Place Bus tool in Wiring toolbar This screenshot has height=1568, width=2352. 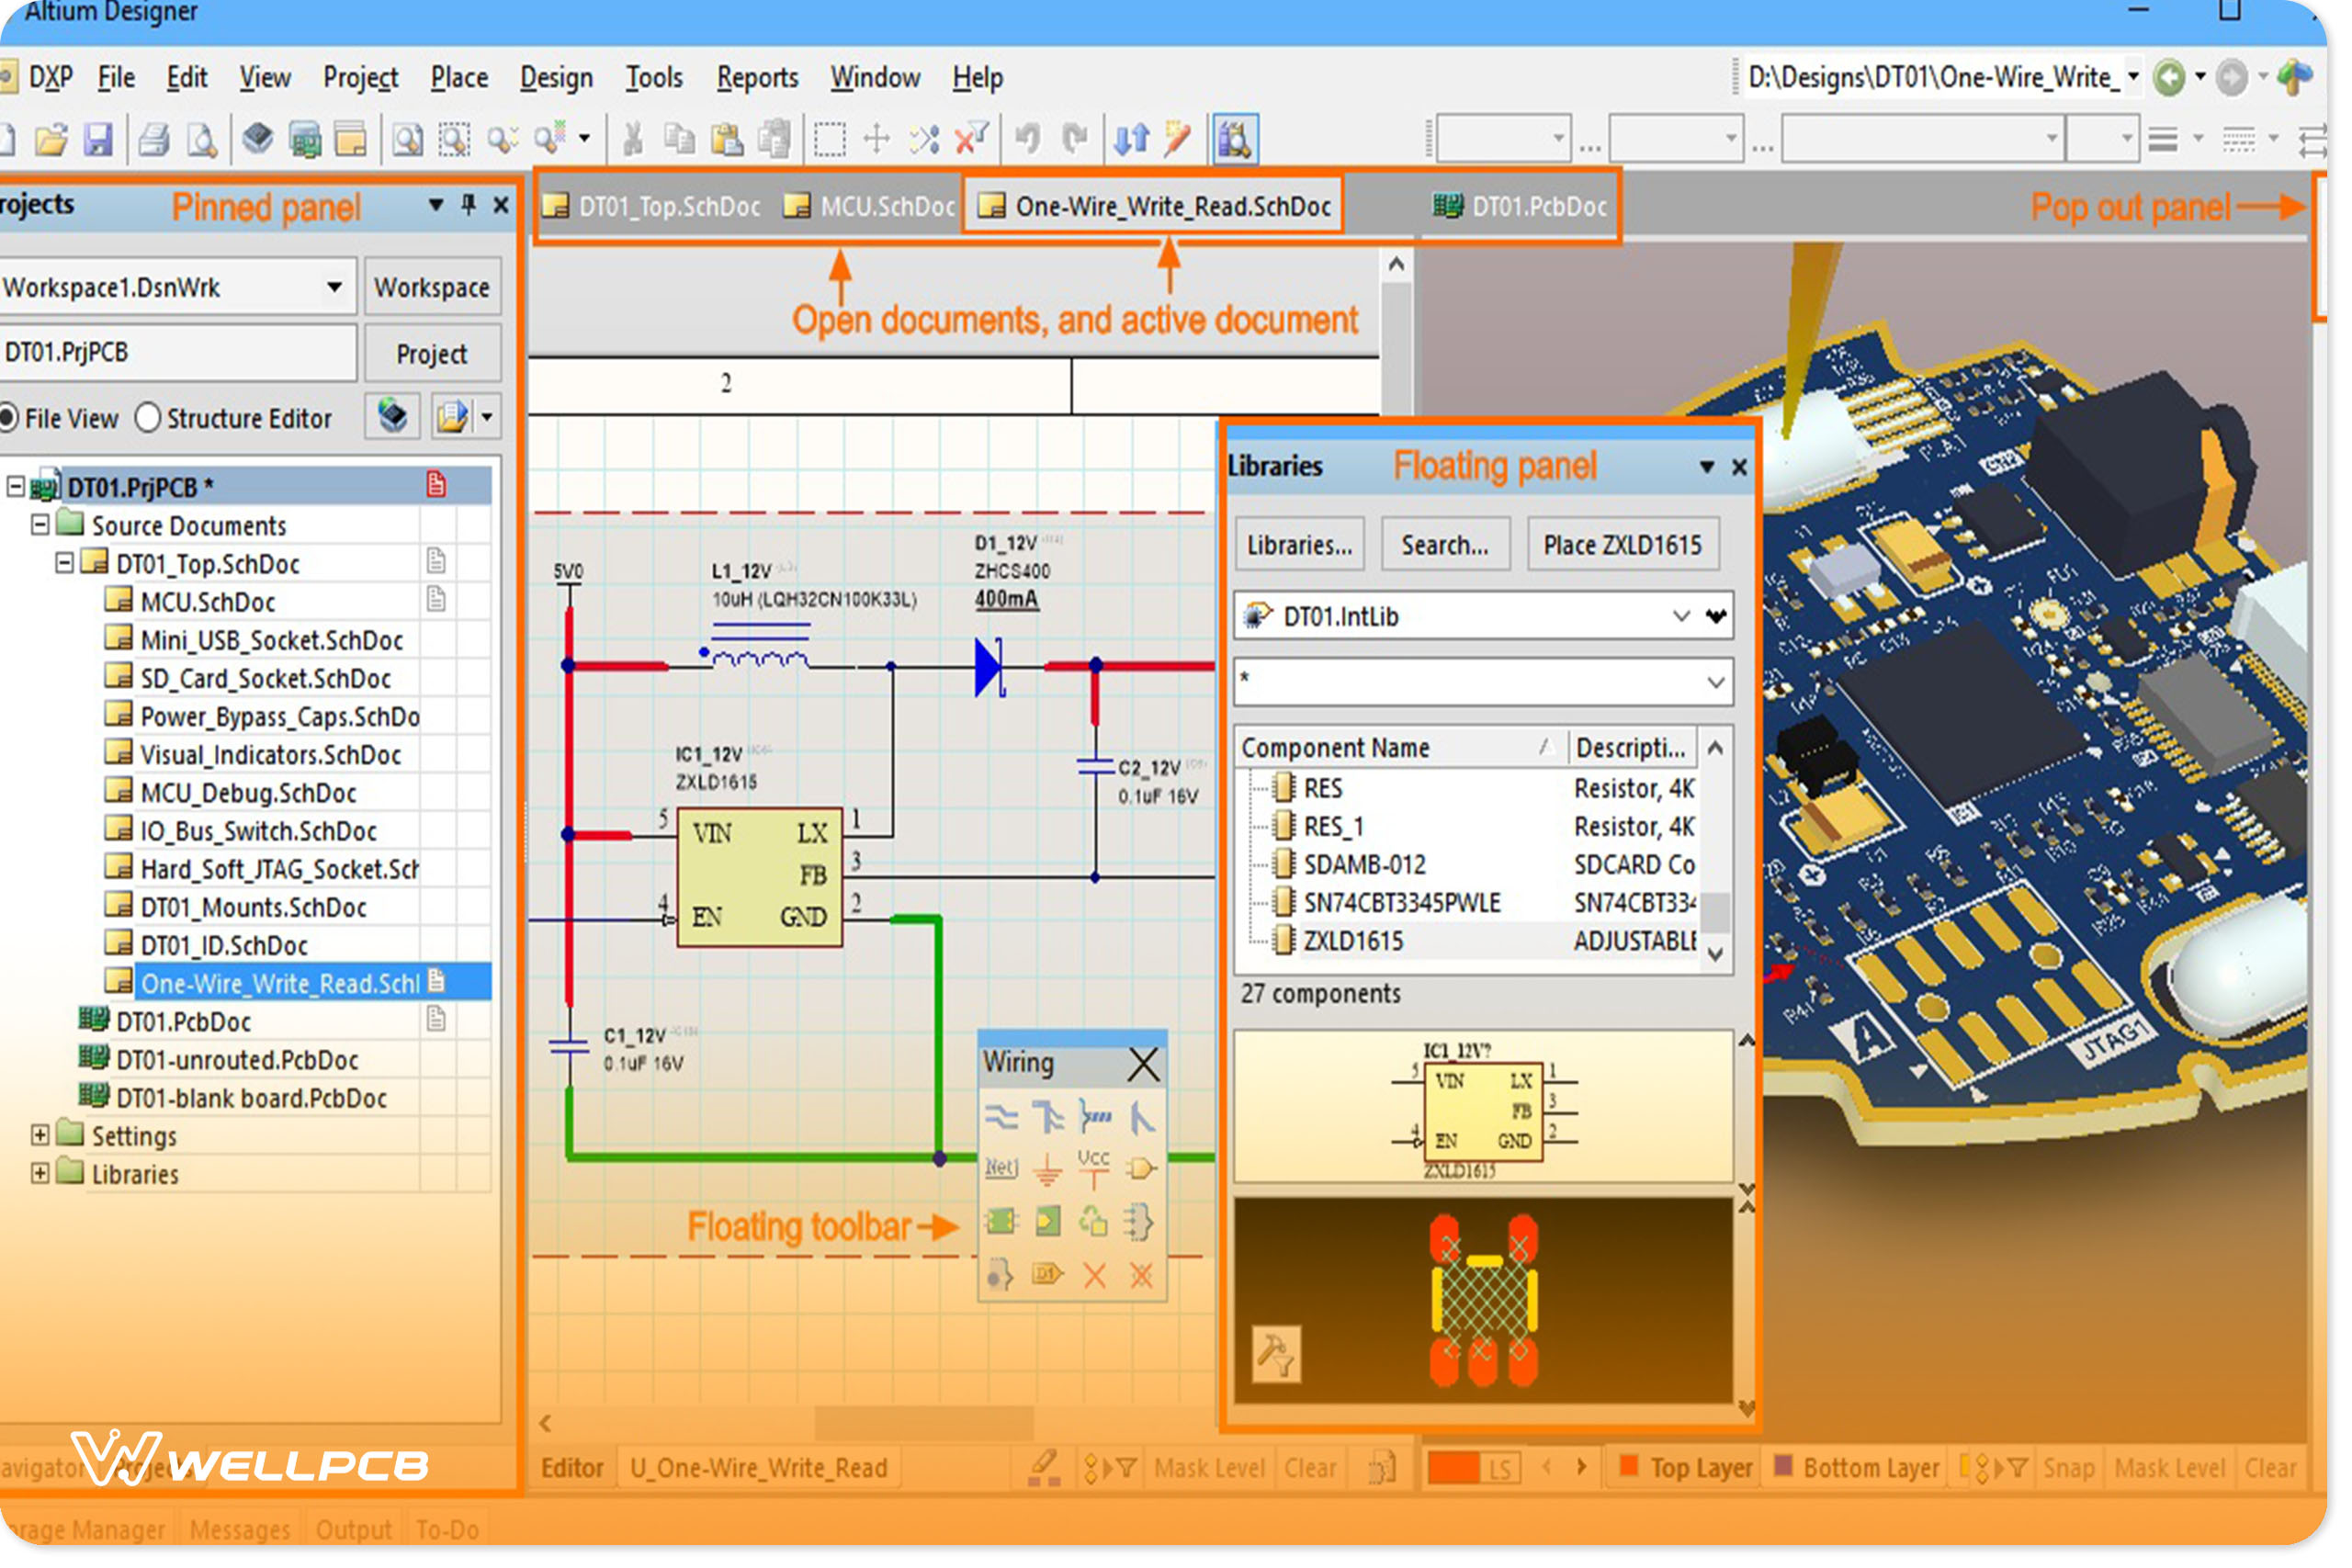point(1050,1119)
